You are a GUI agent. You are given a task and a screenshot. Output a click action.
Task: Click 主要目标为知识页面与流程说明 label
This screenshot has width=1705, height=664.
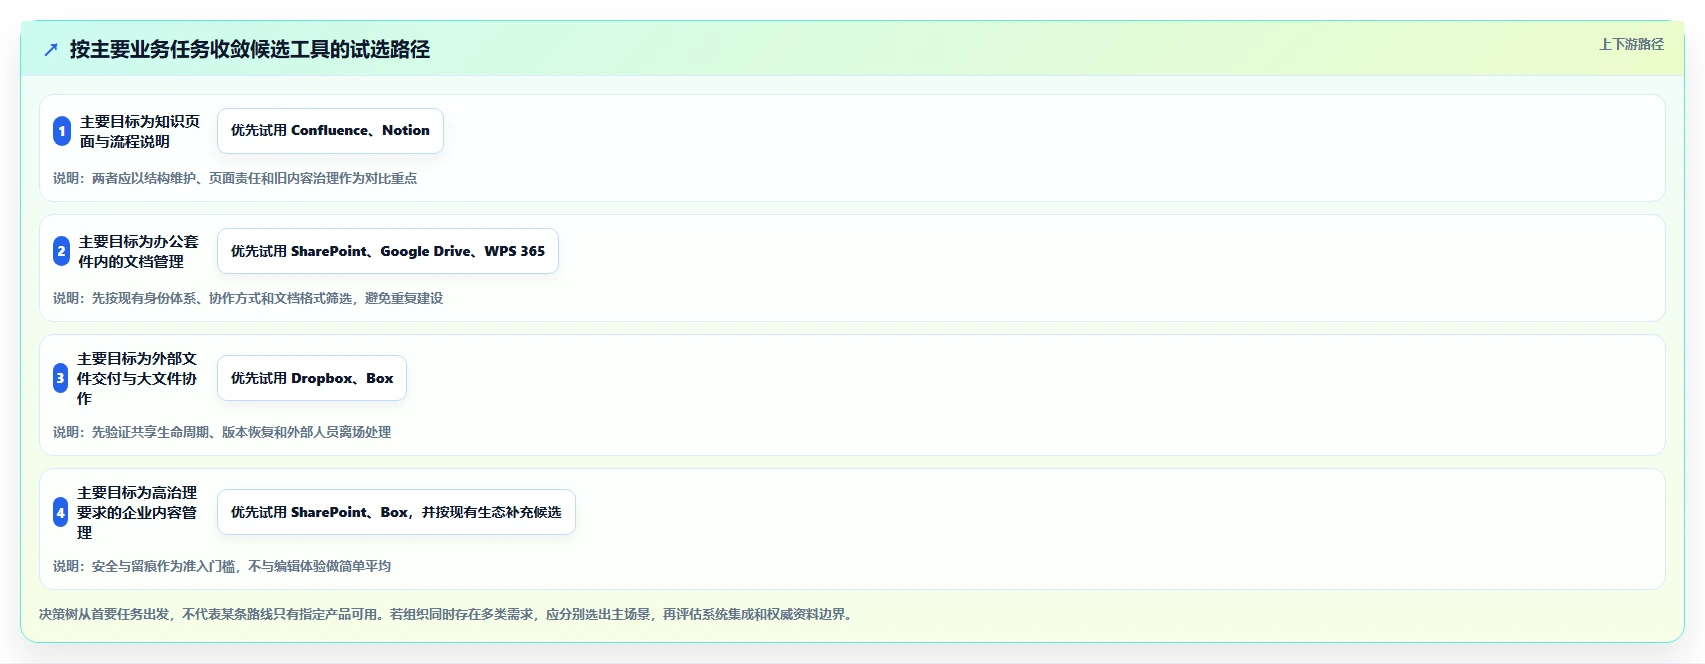(140, 131)
